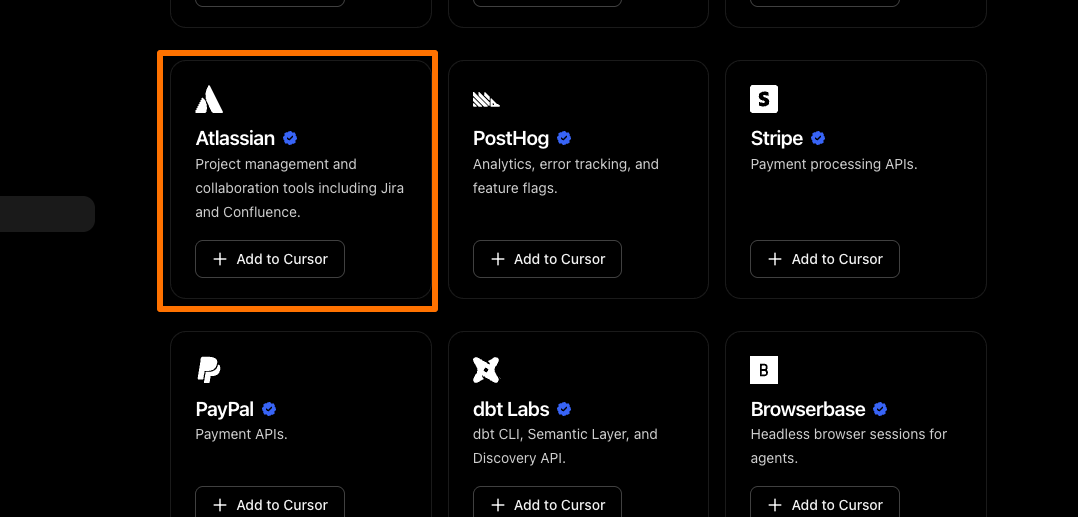The height and width of the screenshot is (517, 1078).
Task: Click the Browserbase B logo icon
Action: coord(764,370)
